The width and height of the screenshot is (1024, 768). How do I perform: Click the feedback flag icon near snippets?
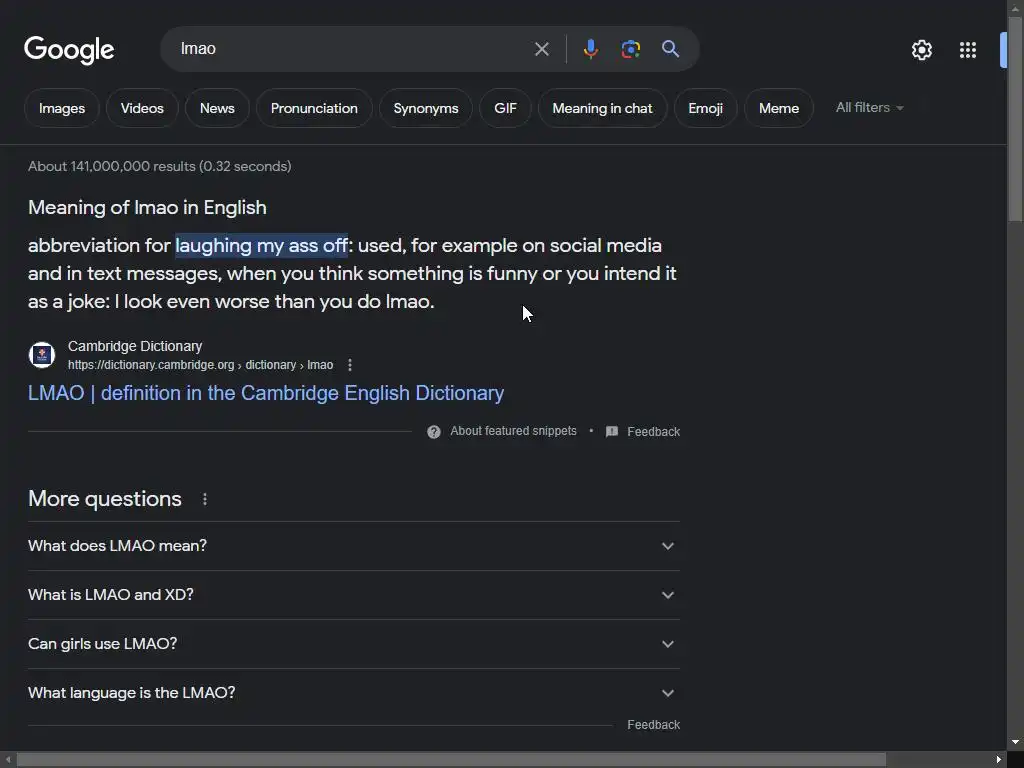pos(612,432)
